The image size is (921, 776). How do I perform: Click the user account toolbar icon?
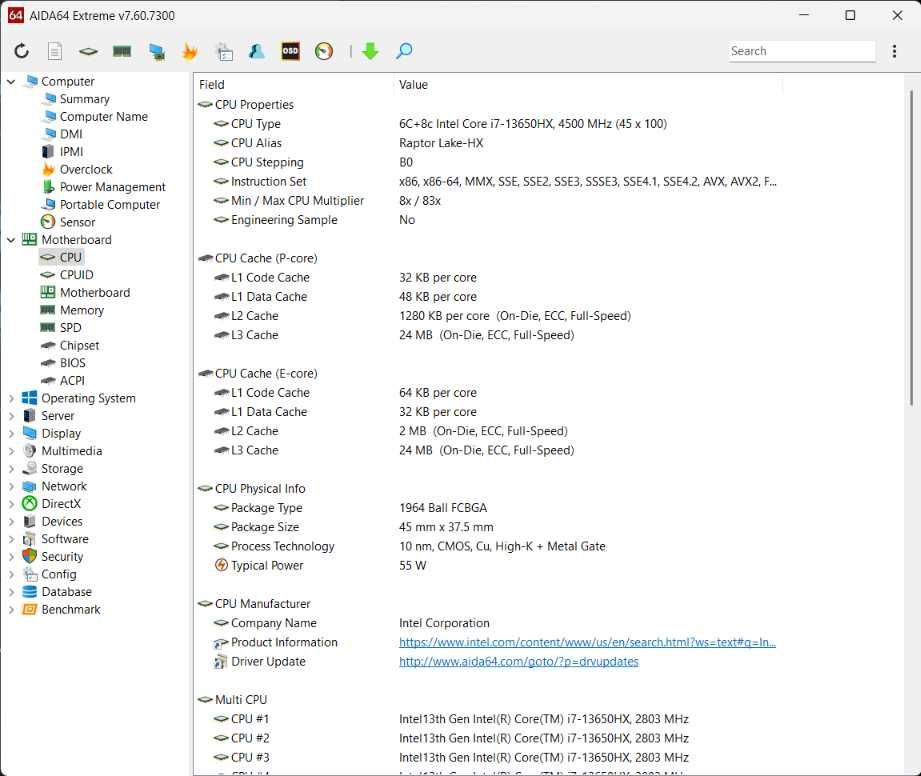coord(257,51)
